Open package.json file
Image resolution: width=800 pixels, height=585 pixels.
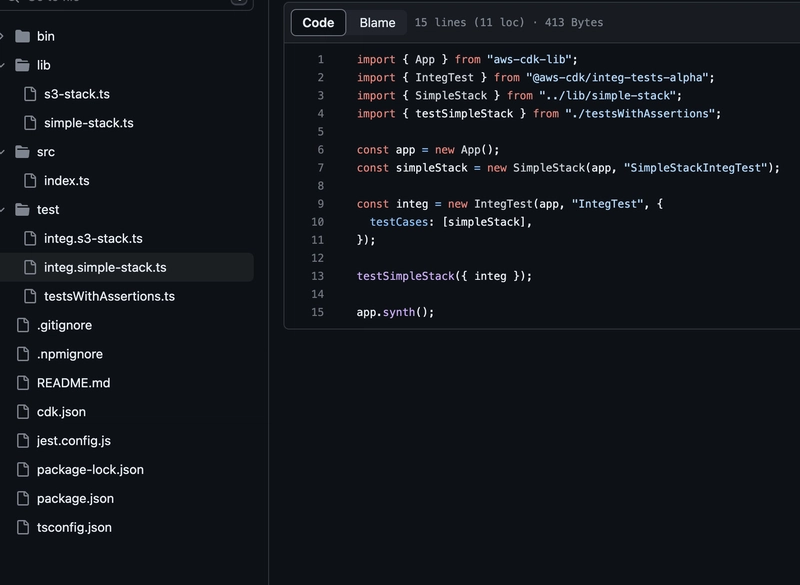coord(75,498)
